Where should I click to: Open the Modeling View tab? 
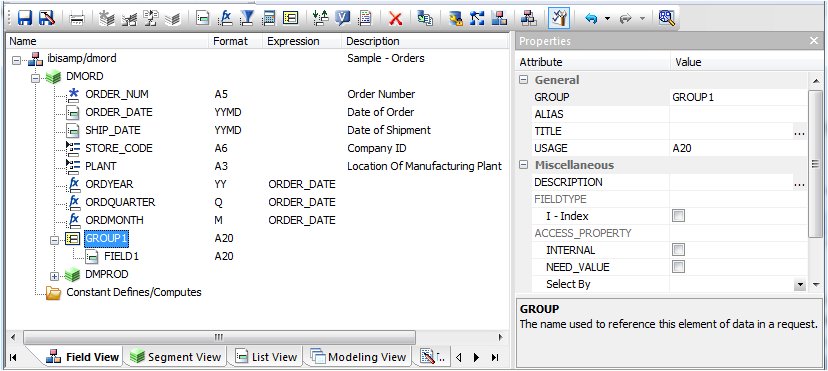click(x=359, y=357)
